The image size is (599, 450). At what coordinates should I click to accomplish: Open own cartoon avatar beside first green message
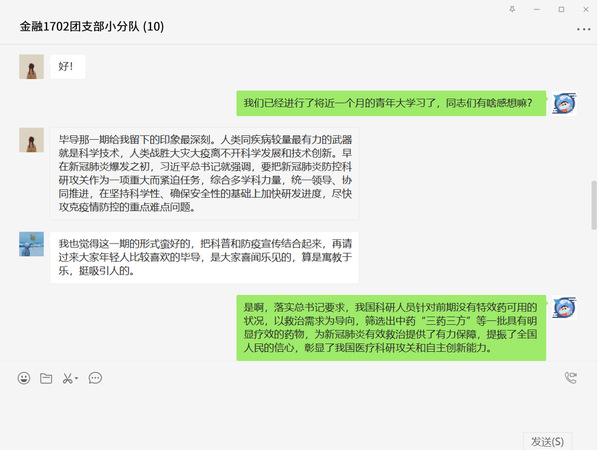pyautogui.click(x=564, y=103)
